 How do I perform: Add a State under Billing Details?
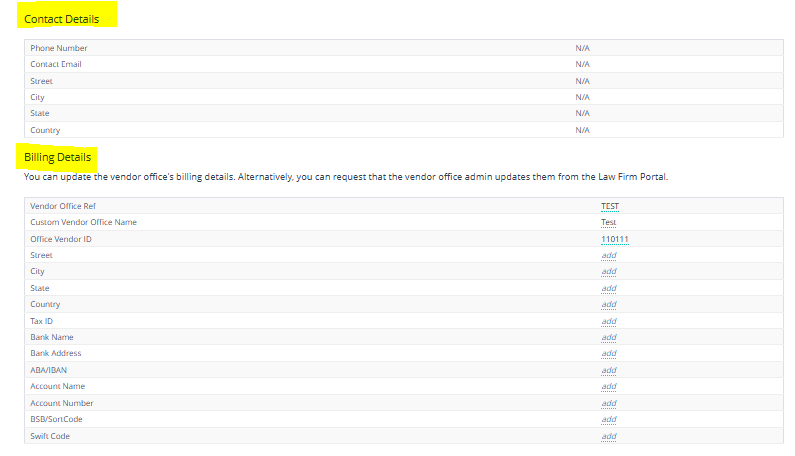click(x=608, y=288)
